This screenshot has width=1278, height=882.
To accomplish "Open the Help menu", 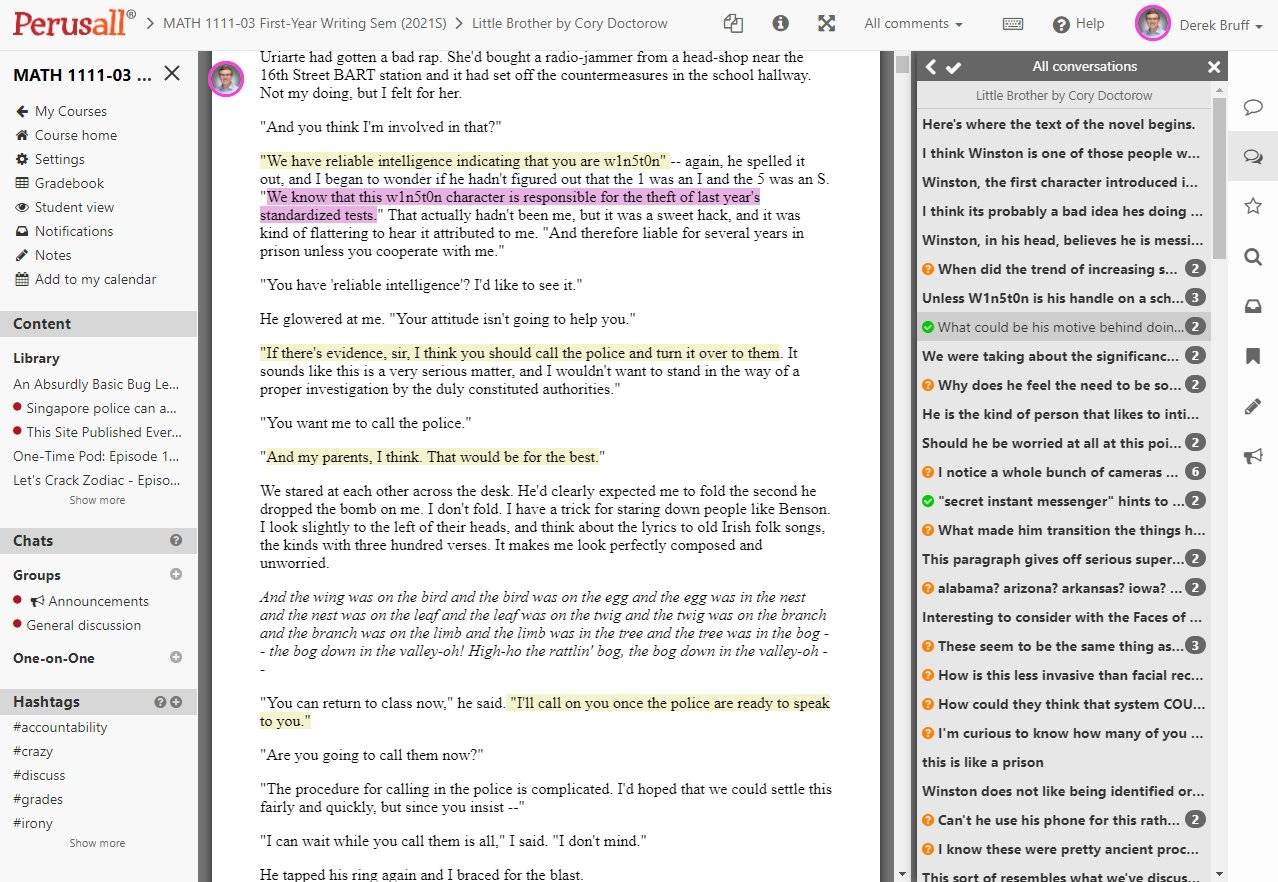I will tap(1079, 24).
